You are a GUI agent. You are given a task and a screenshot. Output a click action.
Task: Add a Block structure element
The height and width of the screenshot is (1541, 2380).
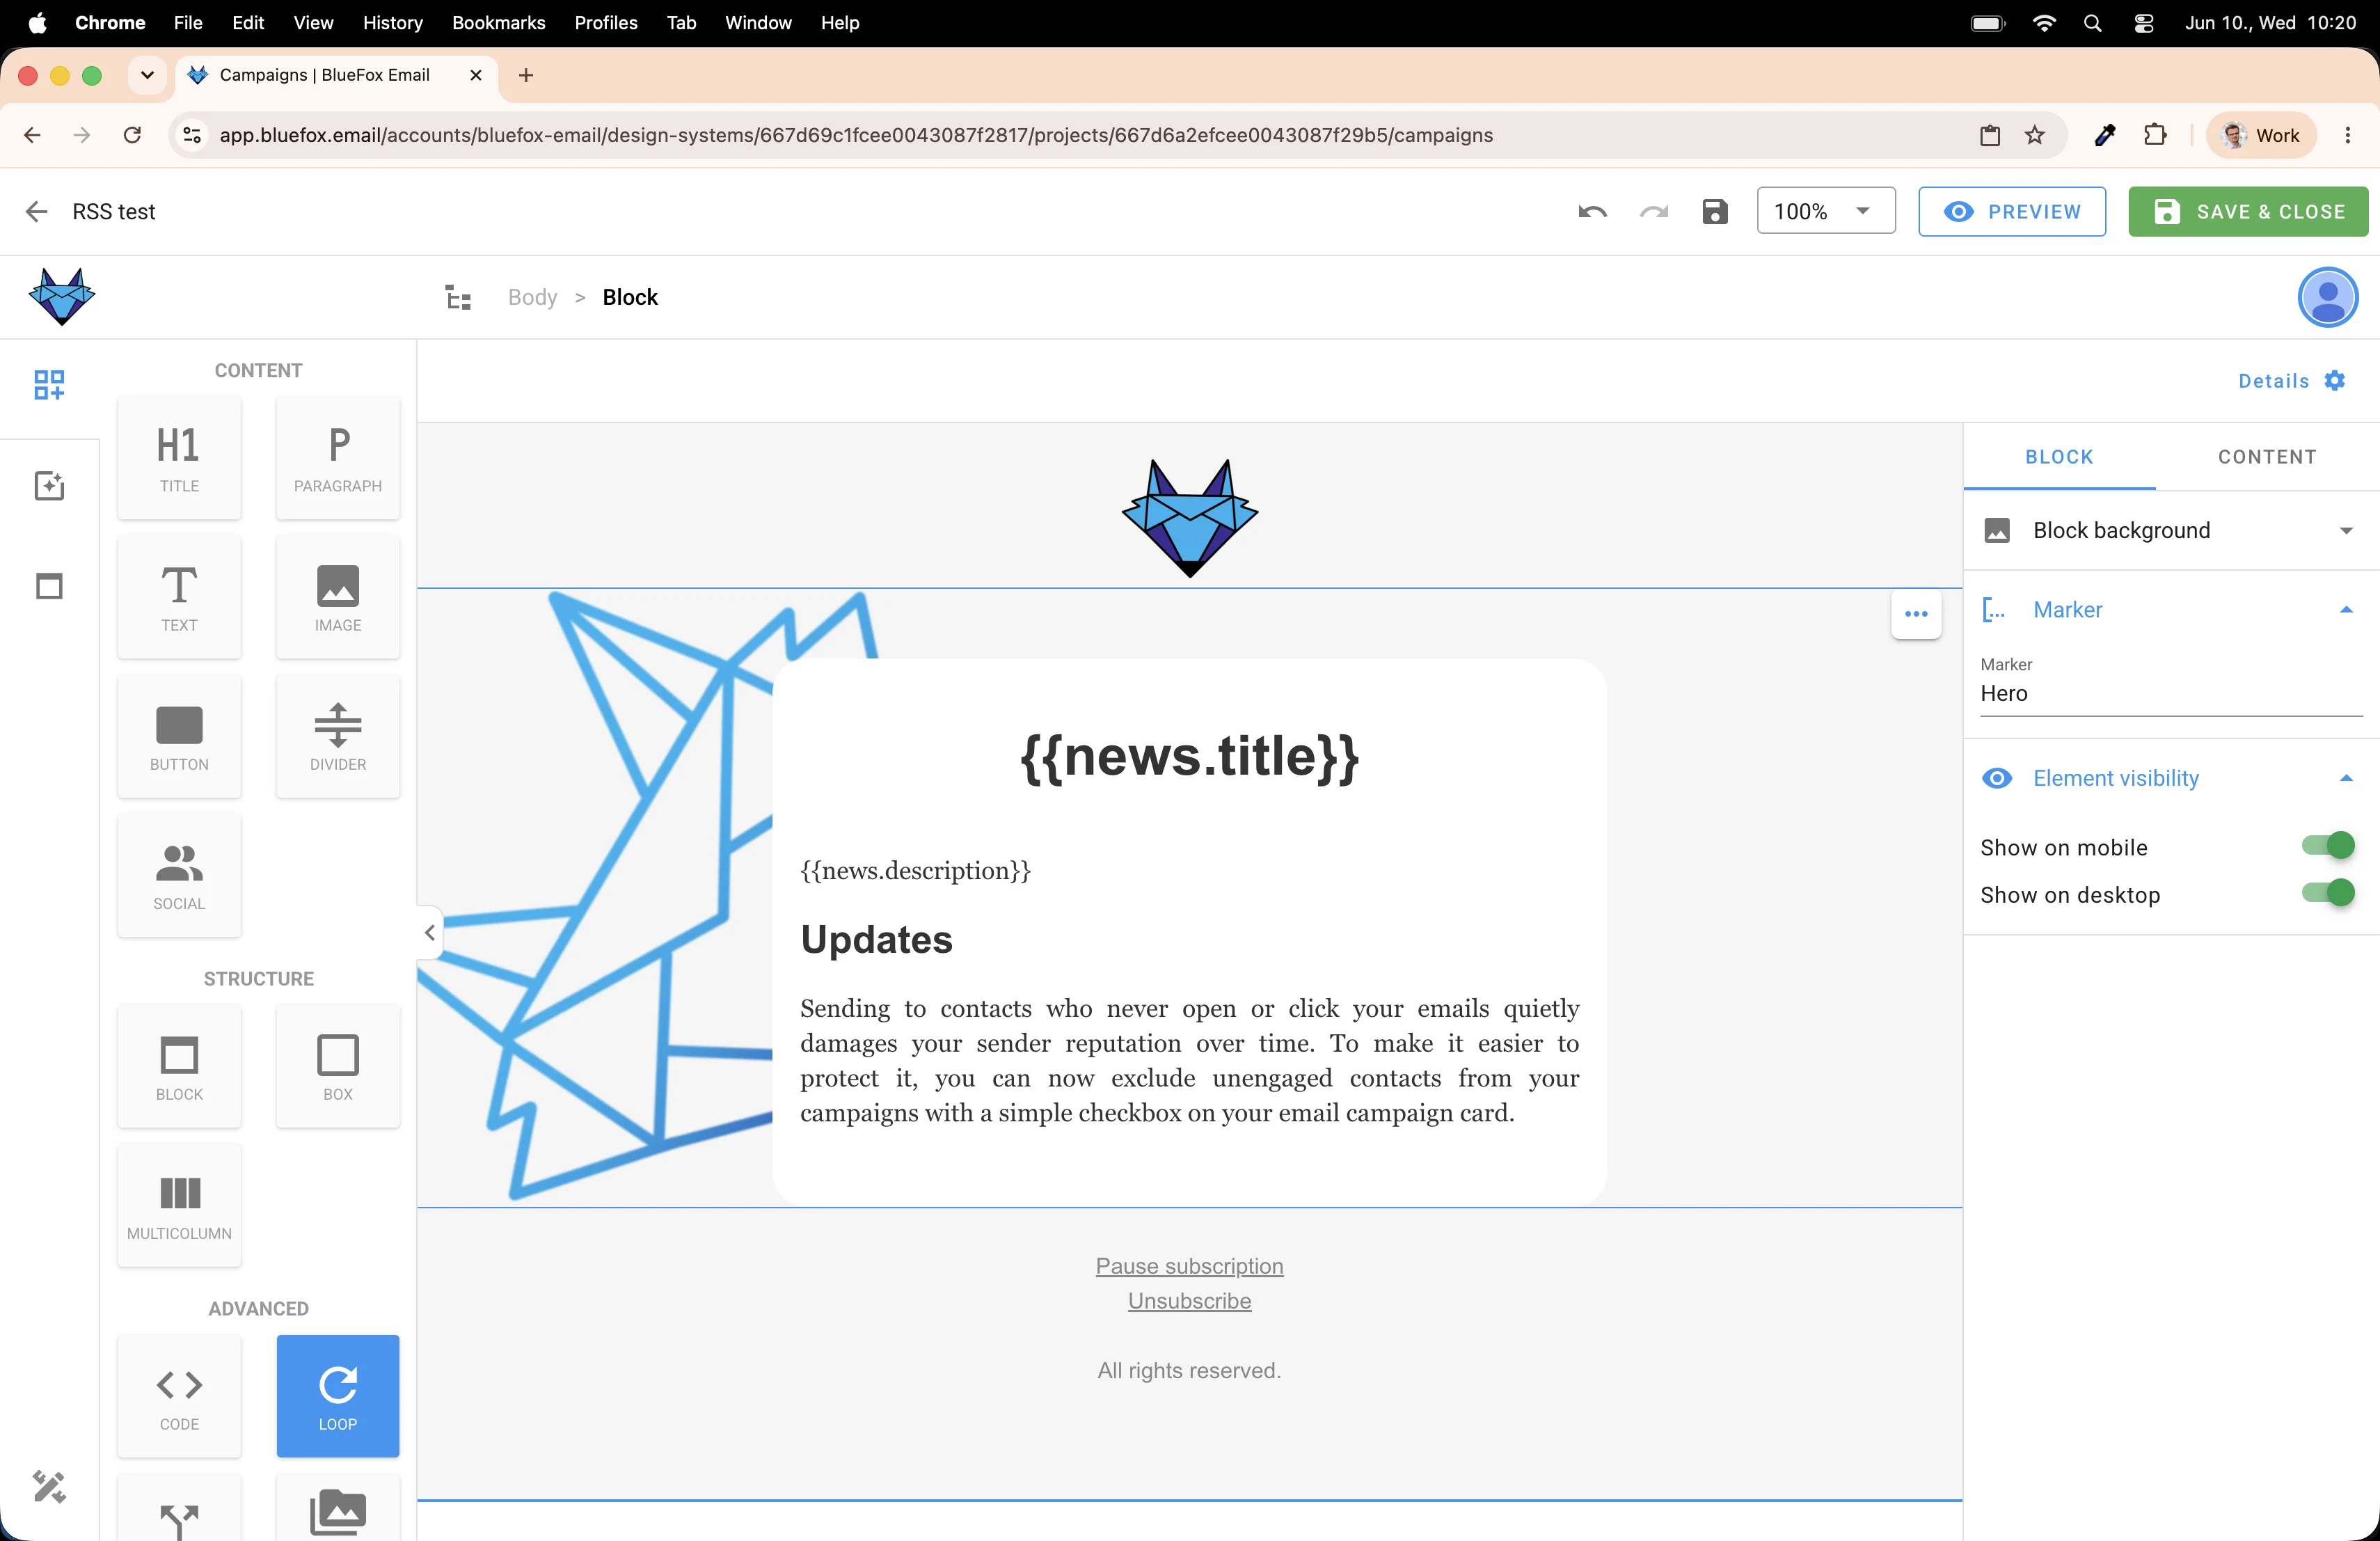tap(179, 1066)
